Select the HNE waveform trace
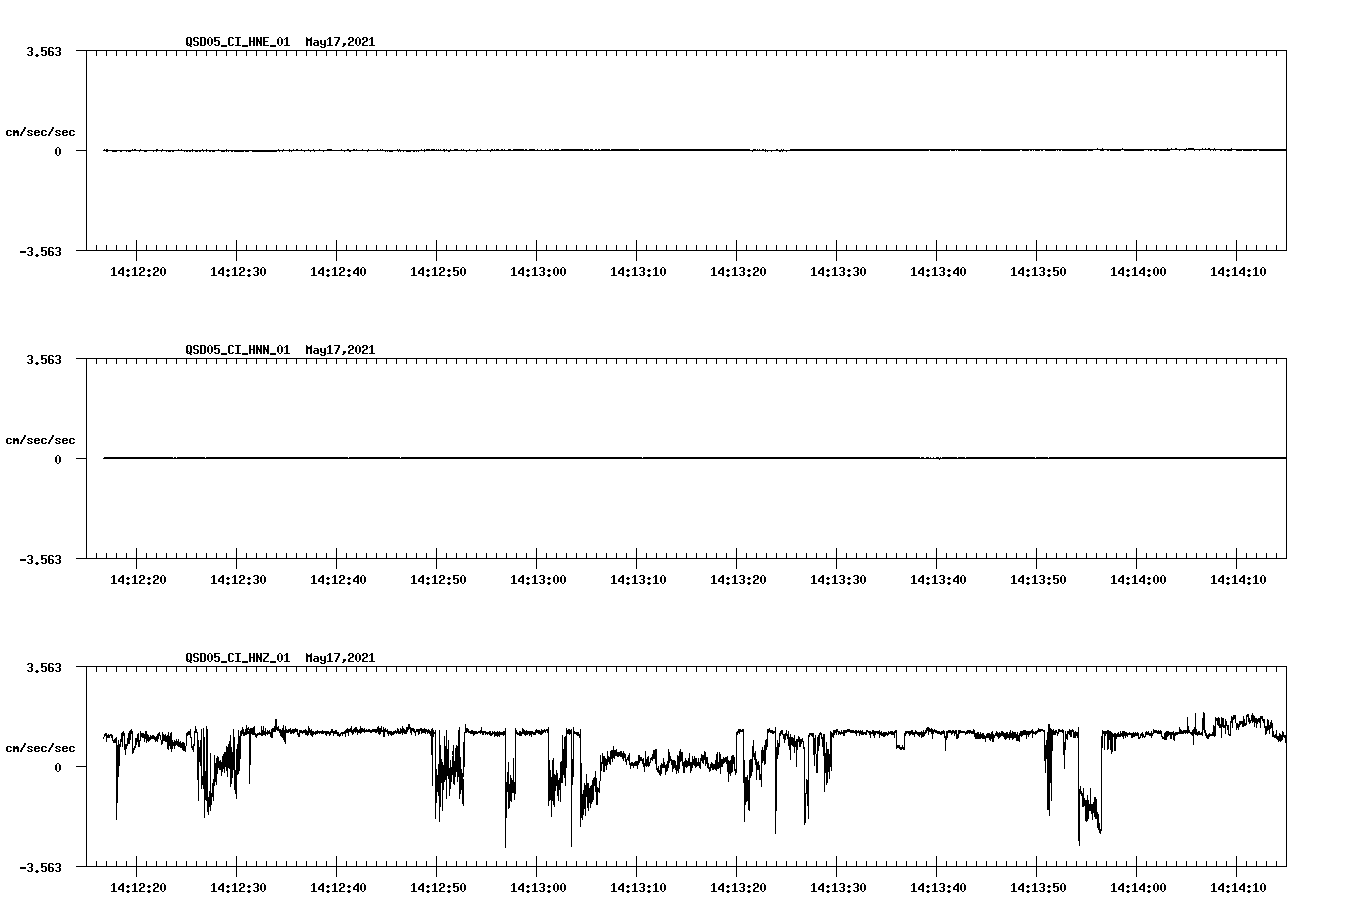 pos(600,150)
